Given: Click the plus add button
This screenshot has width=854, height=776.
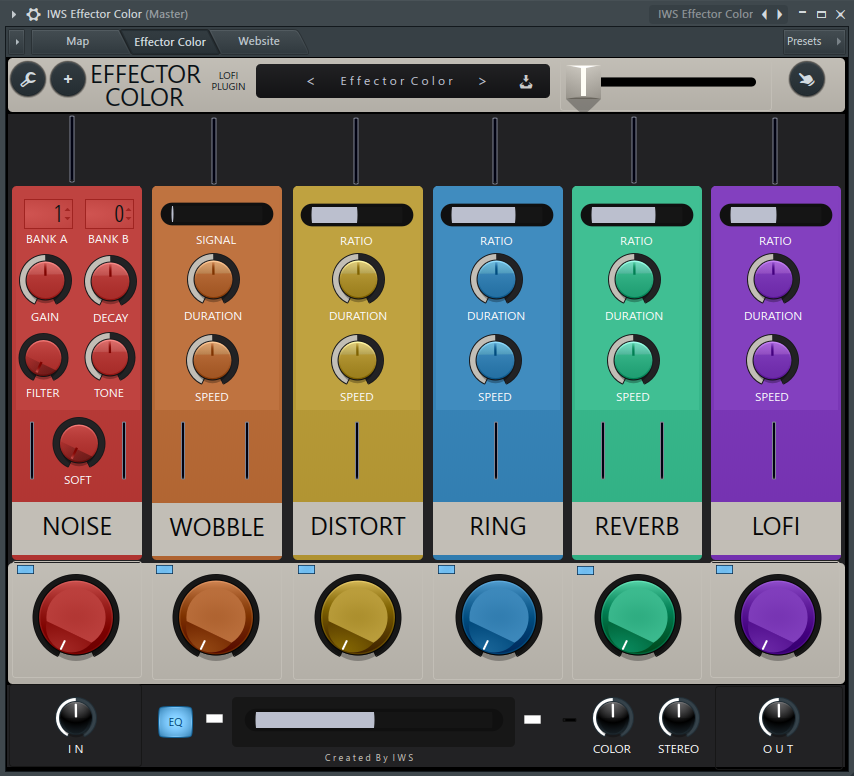Looking at the screenshot, I should click(68, 80).
